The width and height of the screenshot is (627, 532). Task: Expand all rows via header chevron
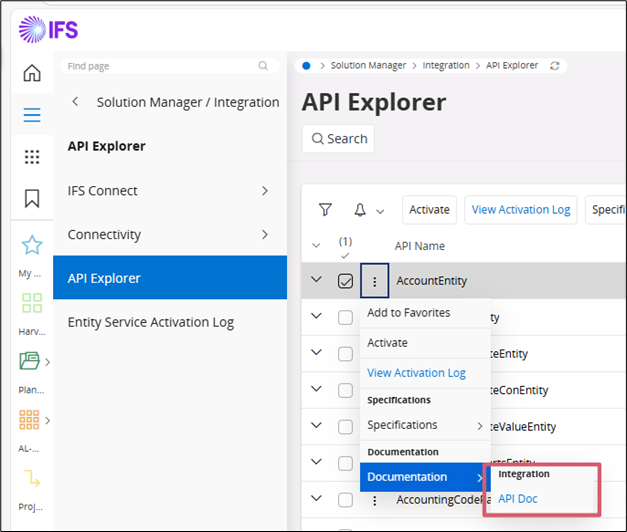316,245
